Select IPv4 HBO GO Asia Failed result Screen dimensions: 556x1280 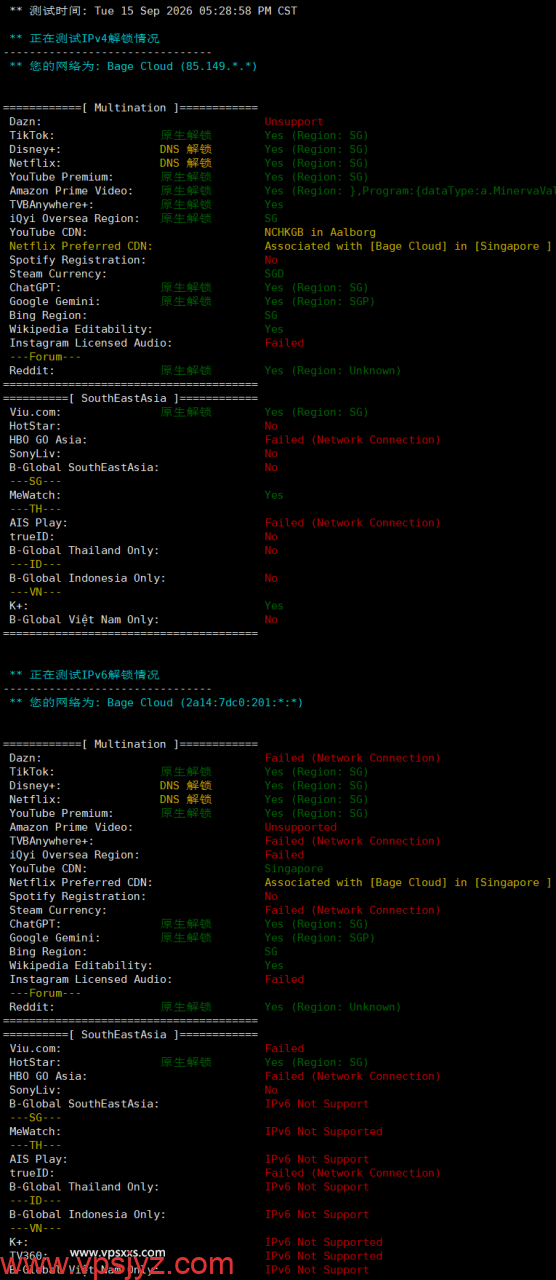(352, 439)
